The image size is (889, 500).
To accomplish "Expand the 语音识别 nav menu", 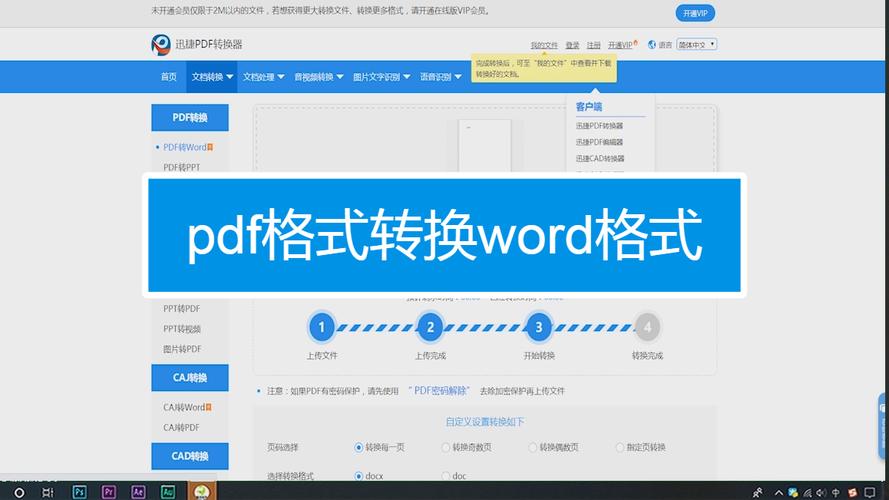I will (x=440, y=77).
